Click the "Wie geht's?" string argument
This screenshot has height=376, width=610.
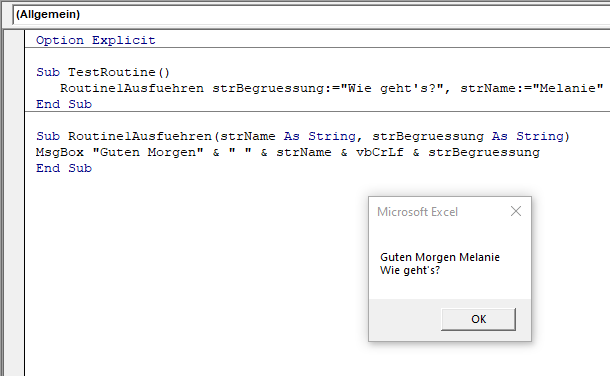tap(392, 88)
